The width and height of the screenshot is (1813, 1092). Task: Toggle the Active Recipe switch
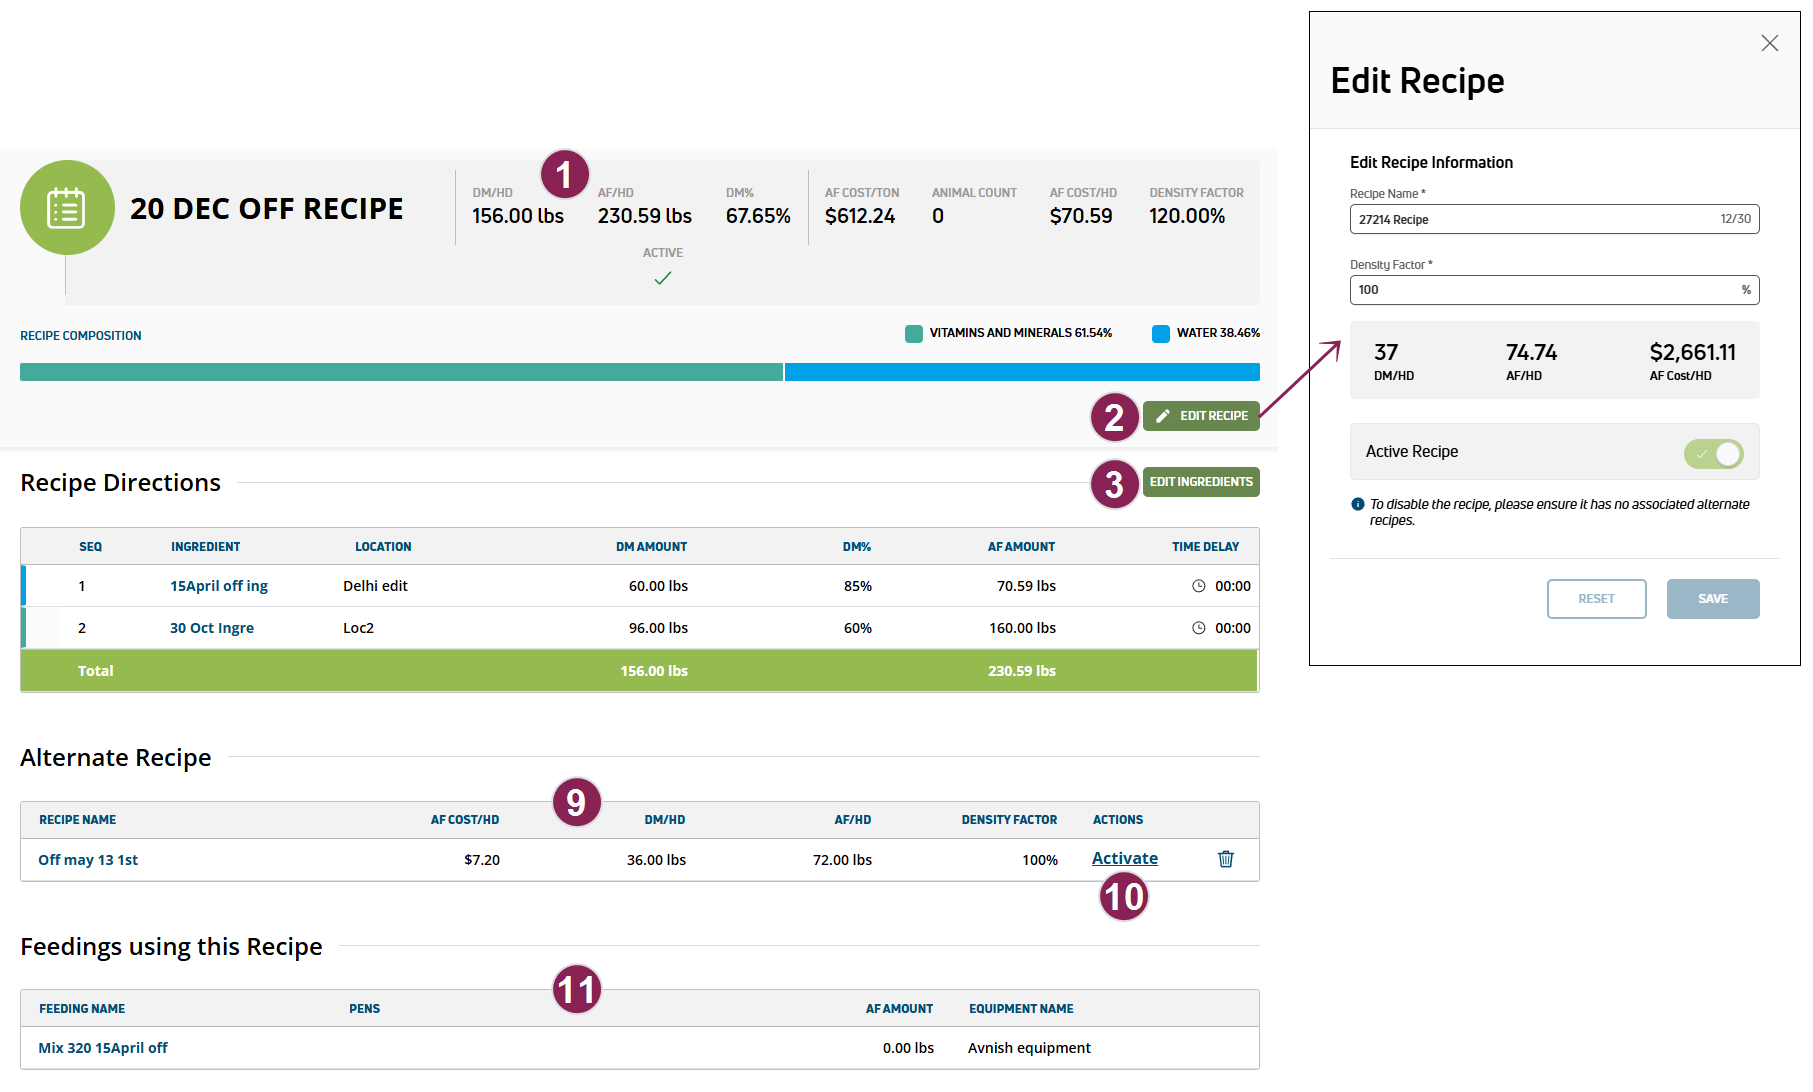[1713, 453]
